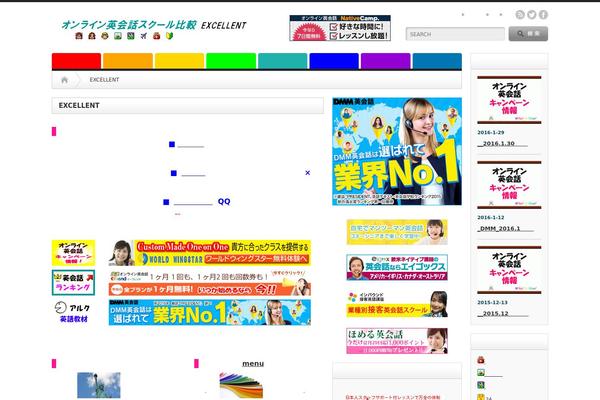
Task: Open the QQ link in content
Action: click(x=224, y=201)
